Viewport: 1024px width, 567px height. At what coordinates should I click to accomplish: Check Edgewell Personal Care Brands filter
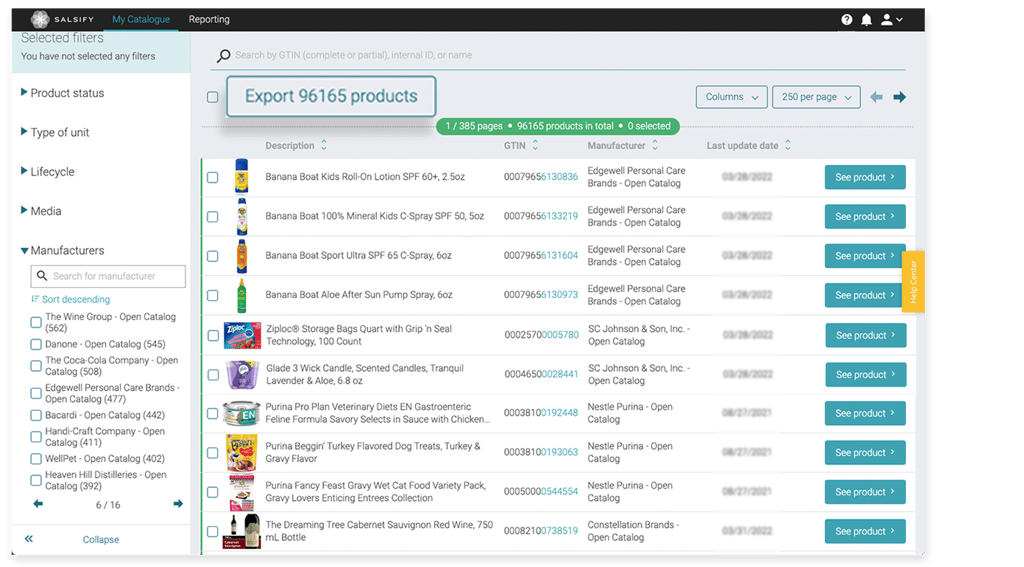point(36,393)
